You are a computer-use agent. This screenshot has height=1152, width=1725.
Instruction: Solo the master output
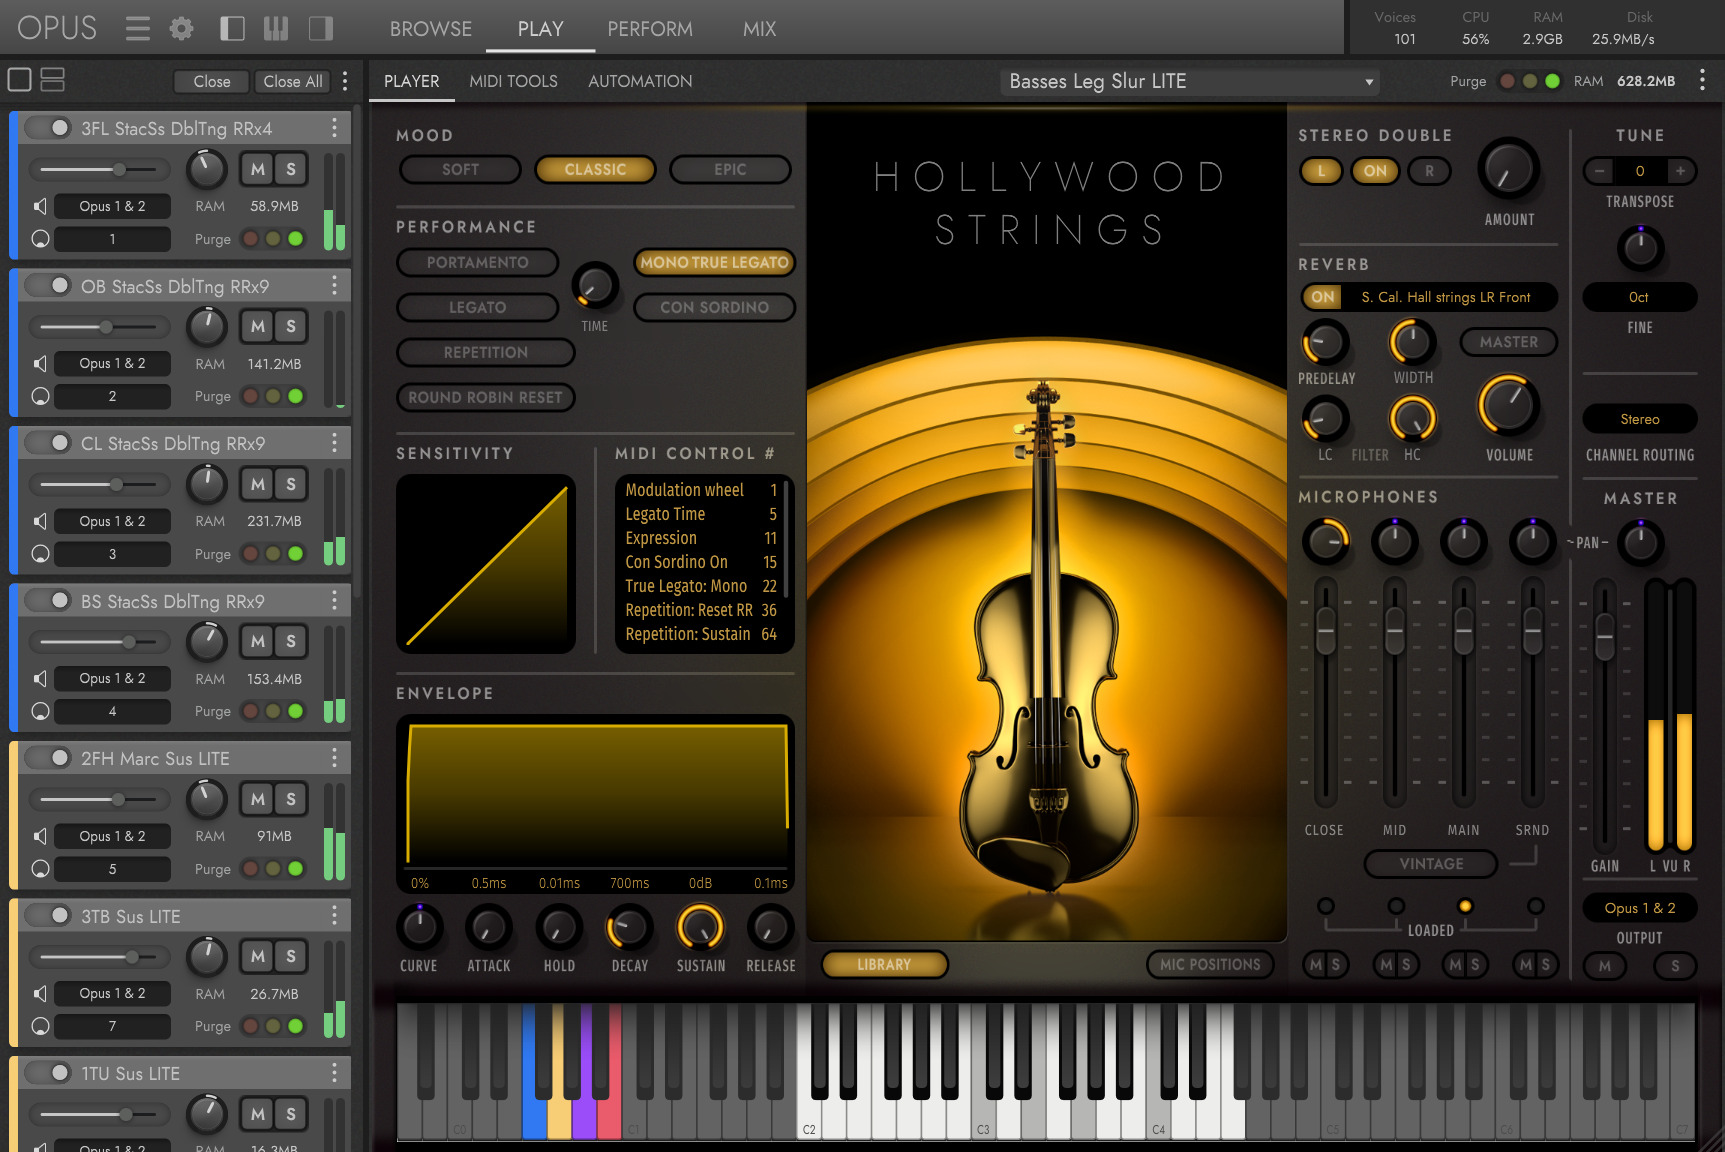pos(1675,966)
